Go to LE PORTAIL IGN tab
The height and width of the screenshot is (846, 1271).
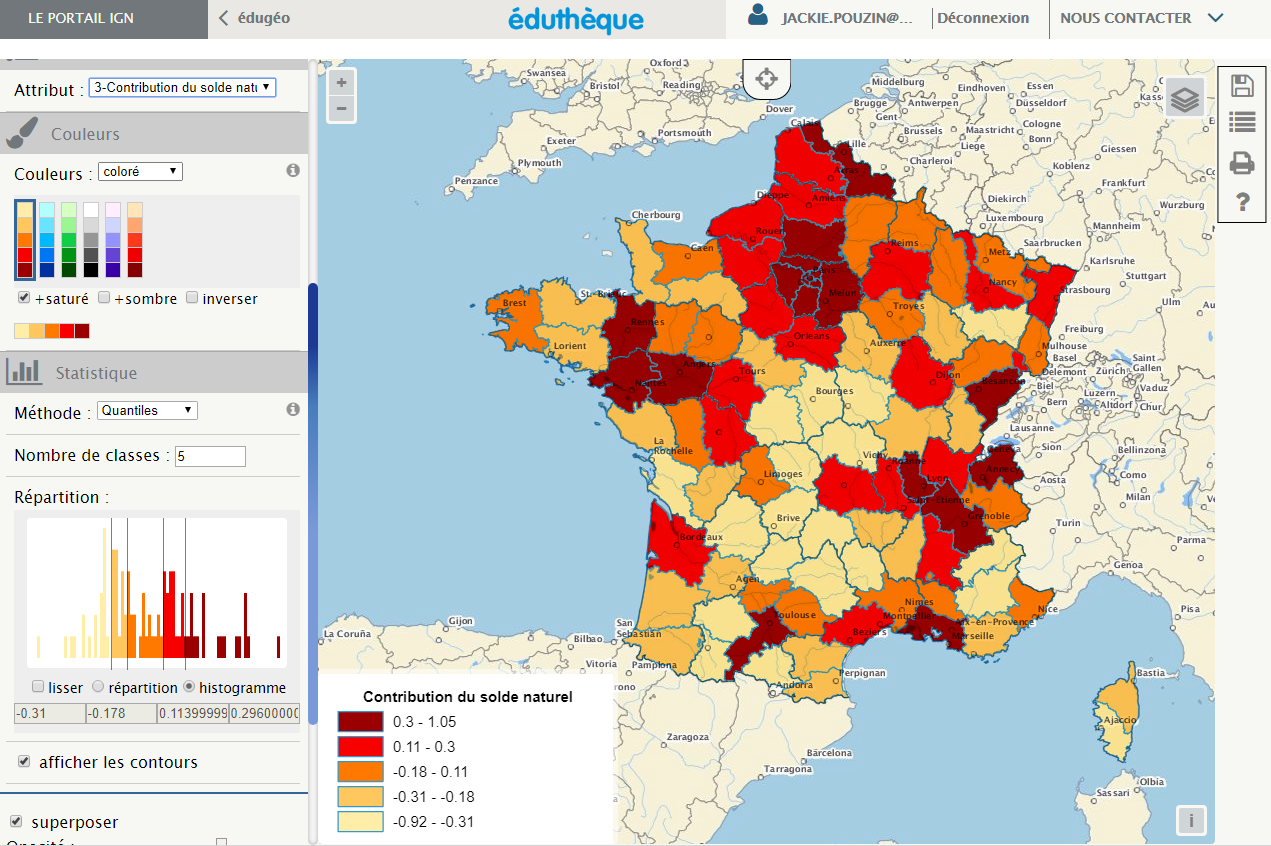tap(81, 18)
